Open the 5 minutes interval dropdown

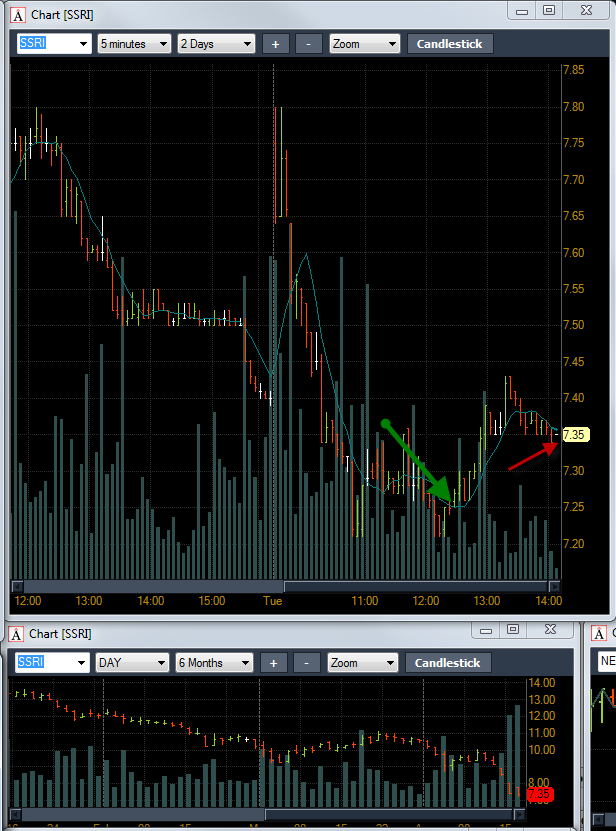click(x=134, y=44)
